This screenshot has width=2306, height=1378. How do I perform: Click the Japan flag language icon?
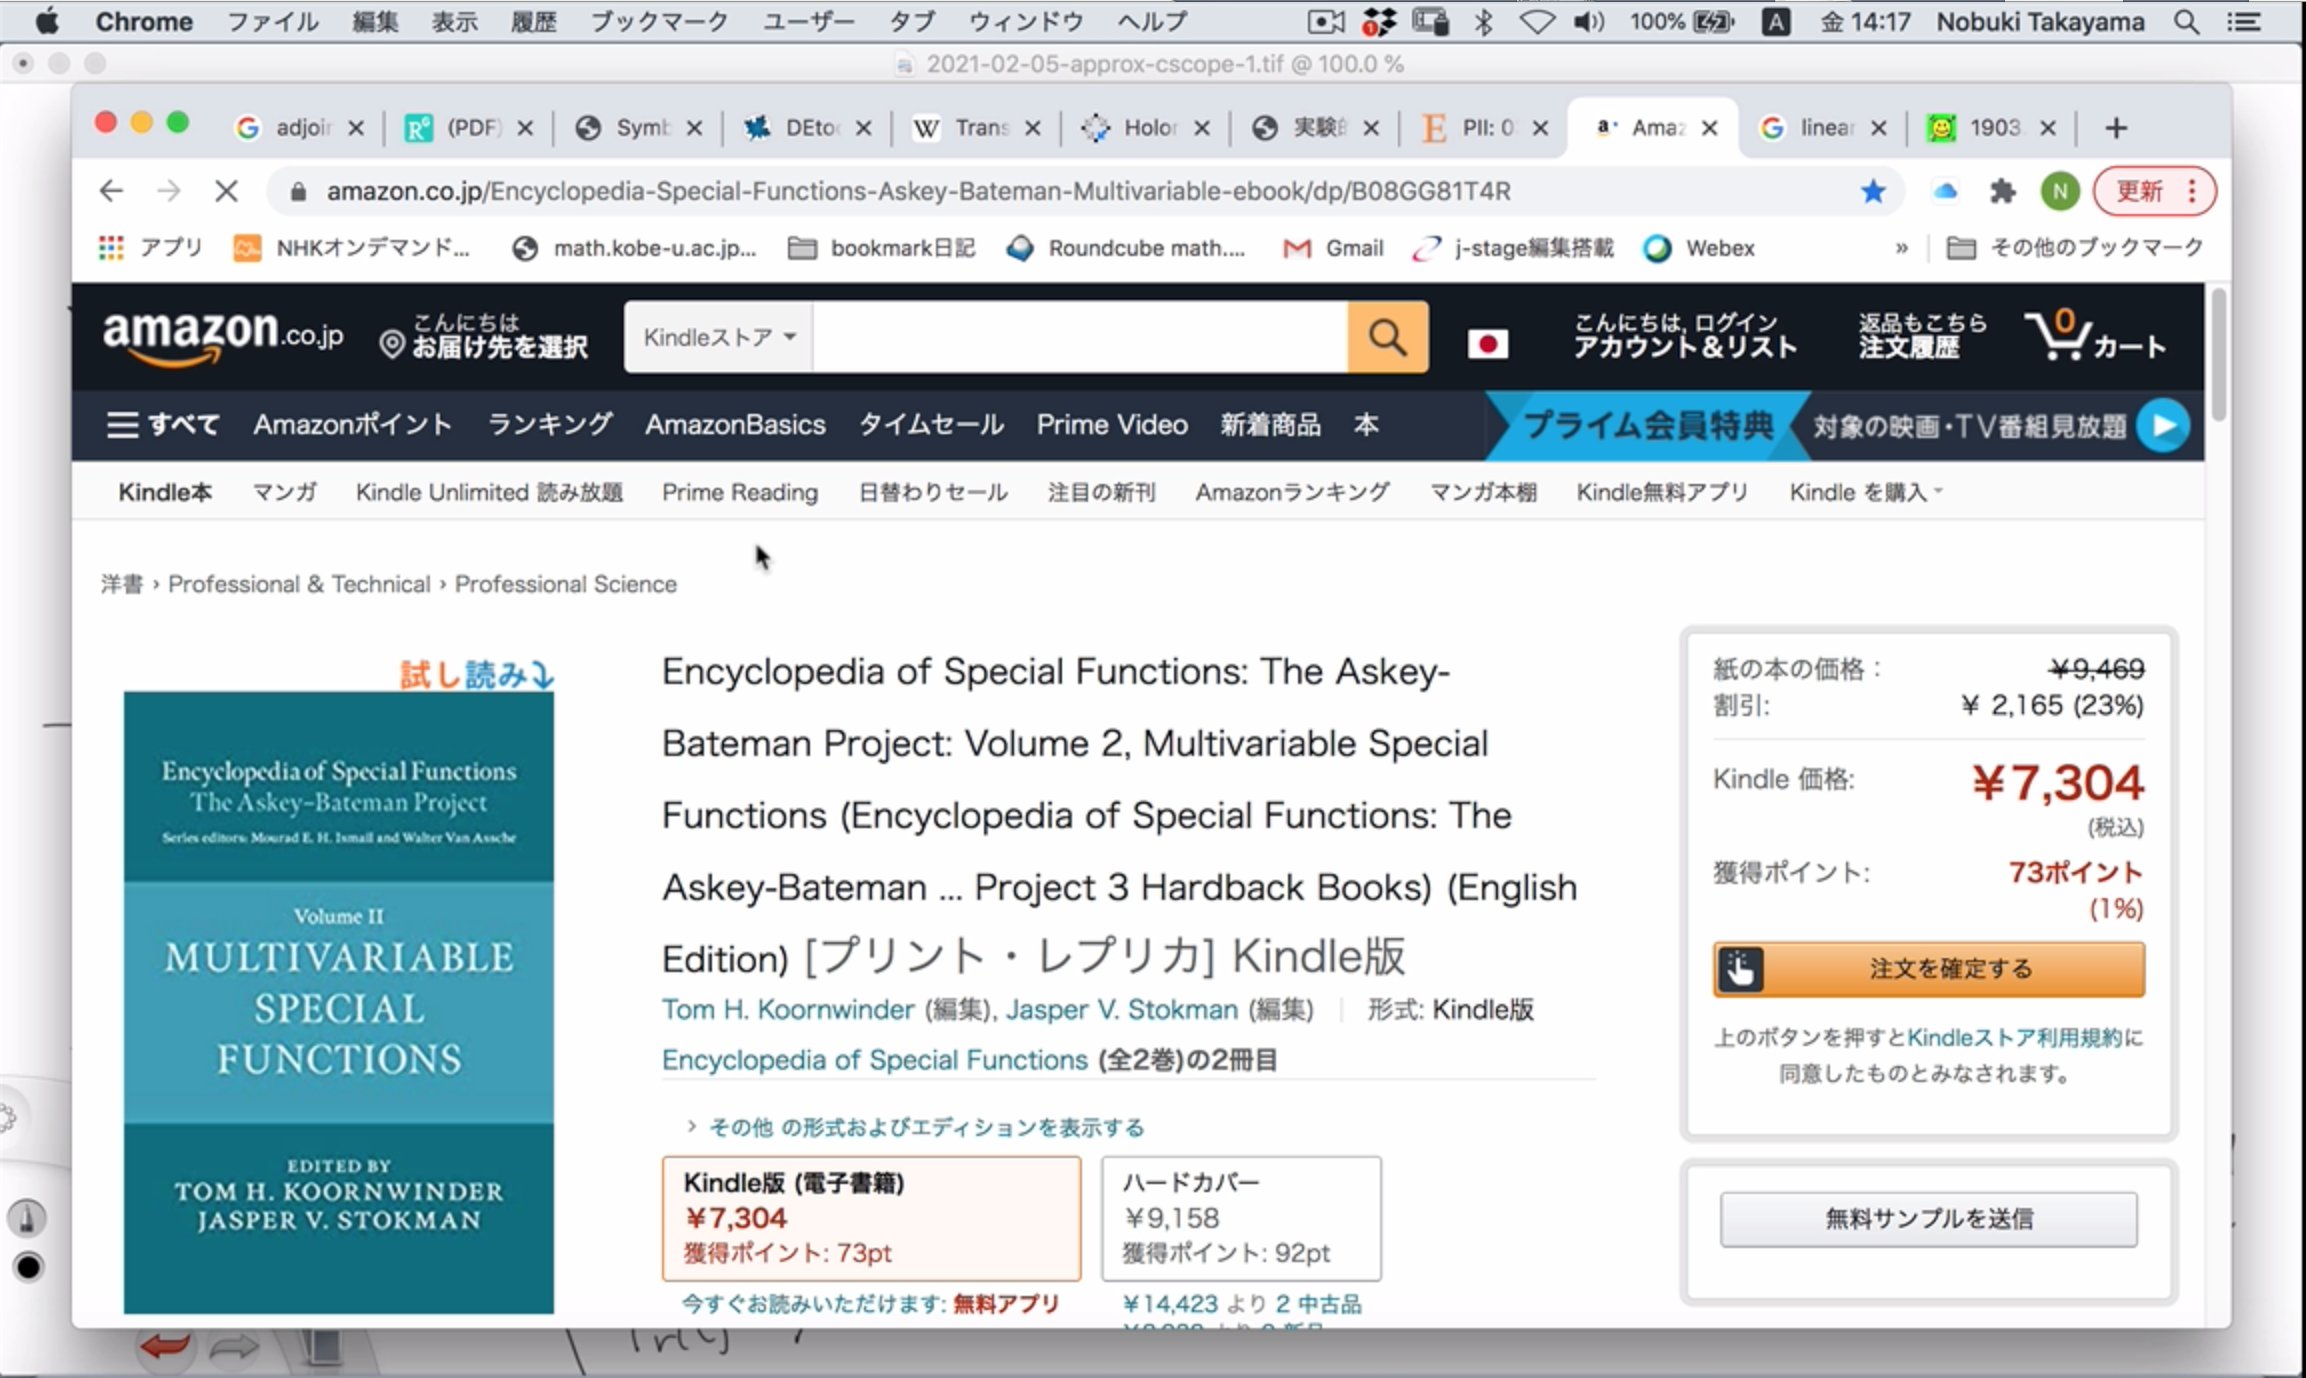coord(1487,344)
